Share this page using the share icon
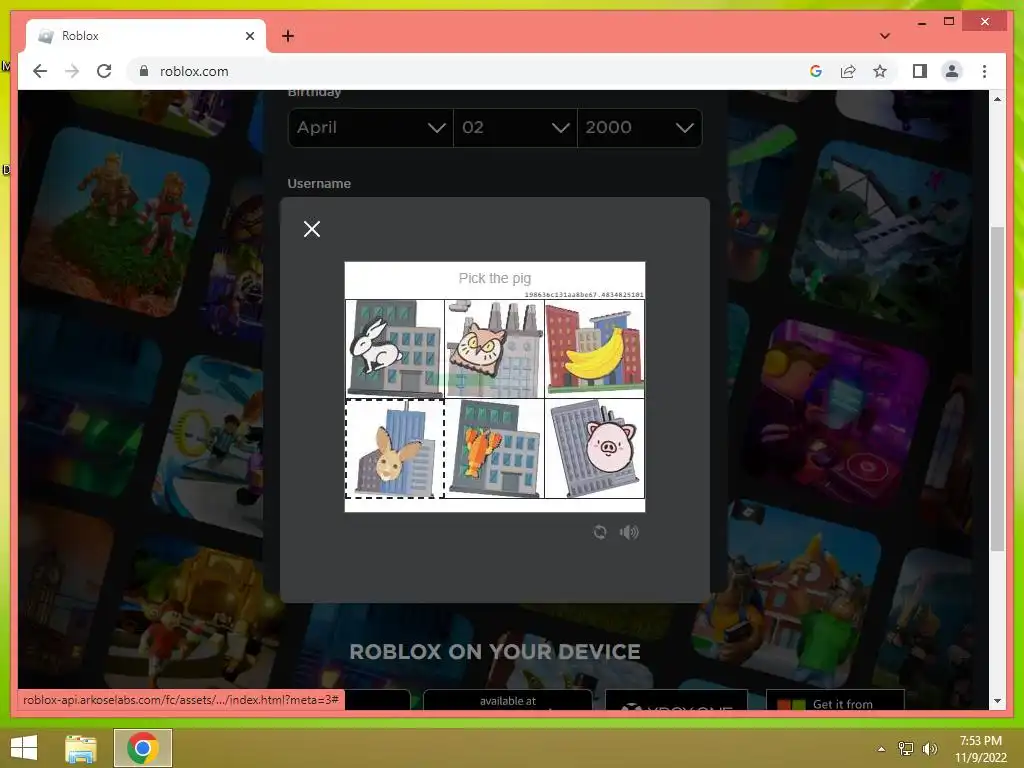The height and width of the screenshot is (768, 1024). click(x=848, y=71)
